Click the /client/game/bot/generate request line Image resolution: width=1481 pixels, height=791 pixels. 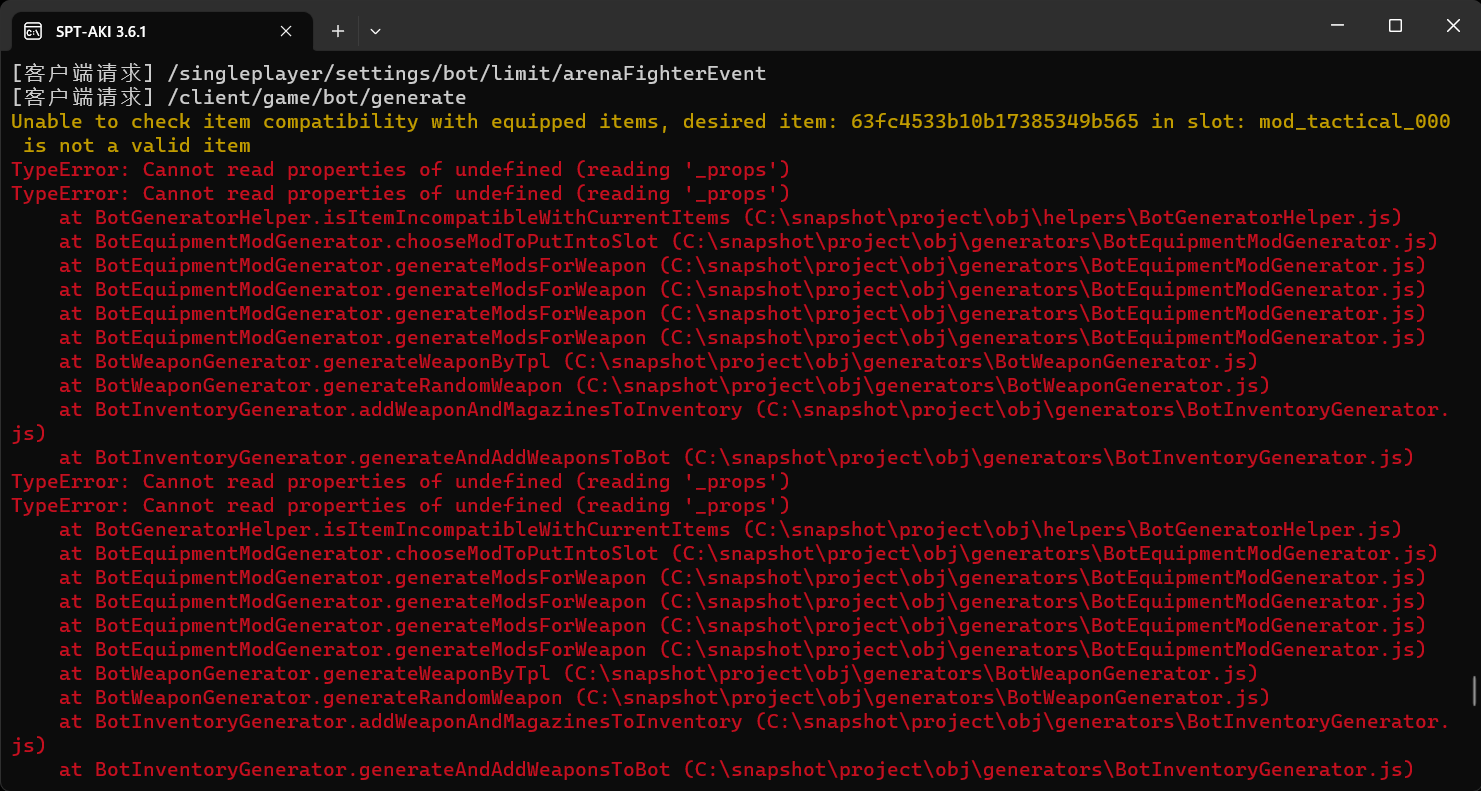tap(316, 97)
